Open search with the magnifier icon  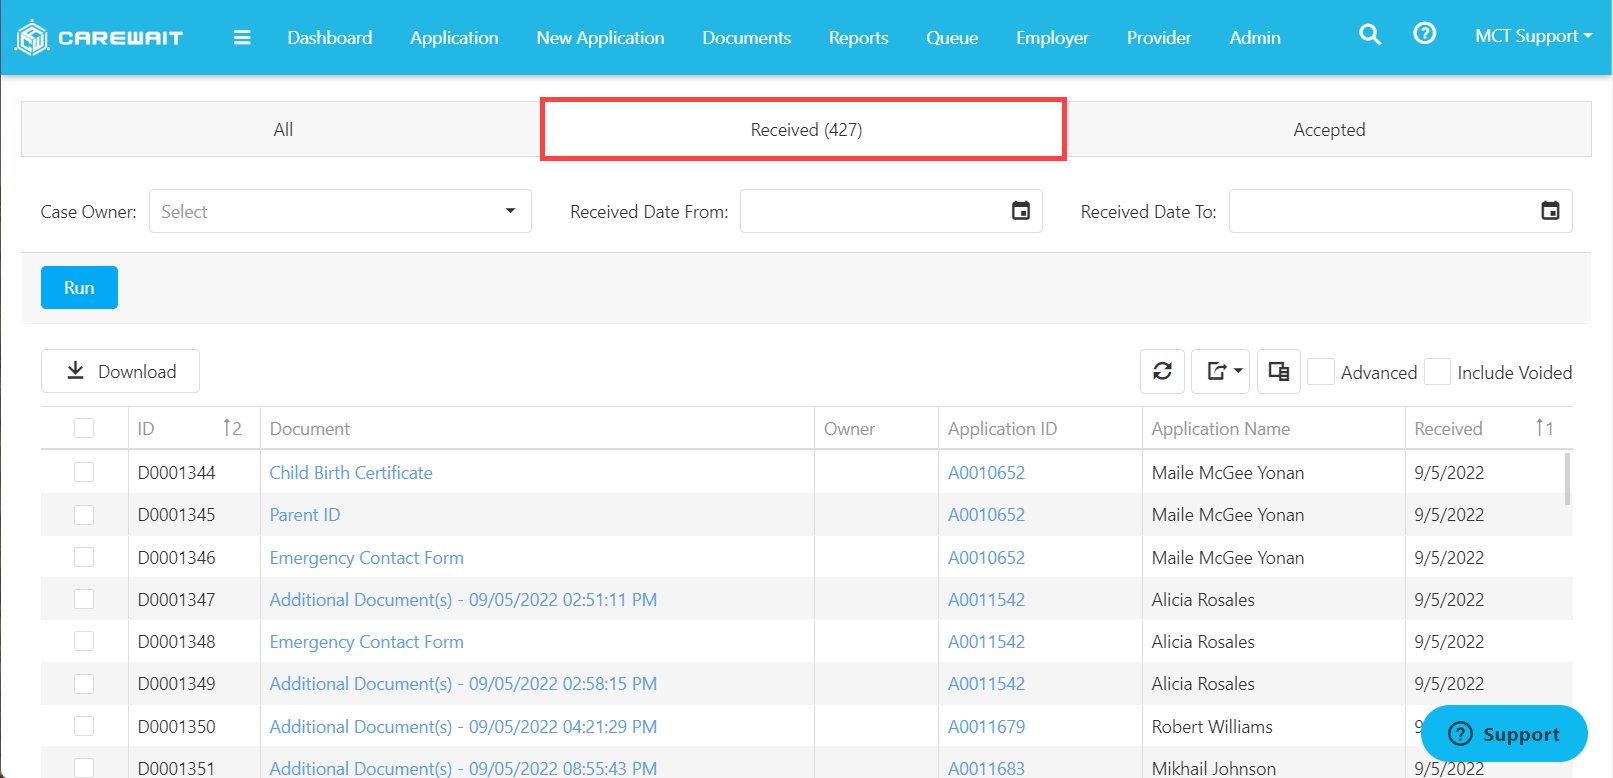click(1370, 35)
